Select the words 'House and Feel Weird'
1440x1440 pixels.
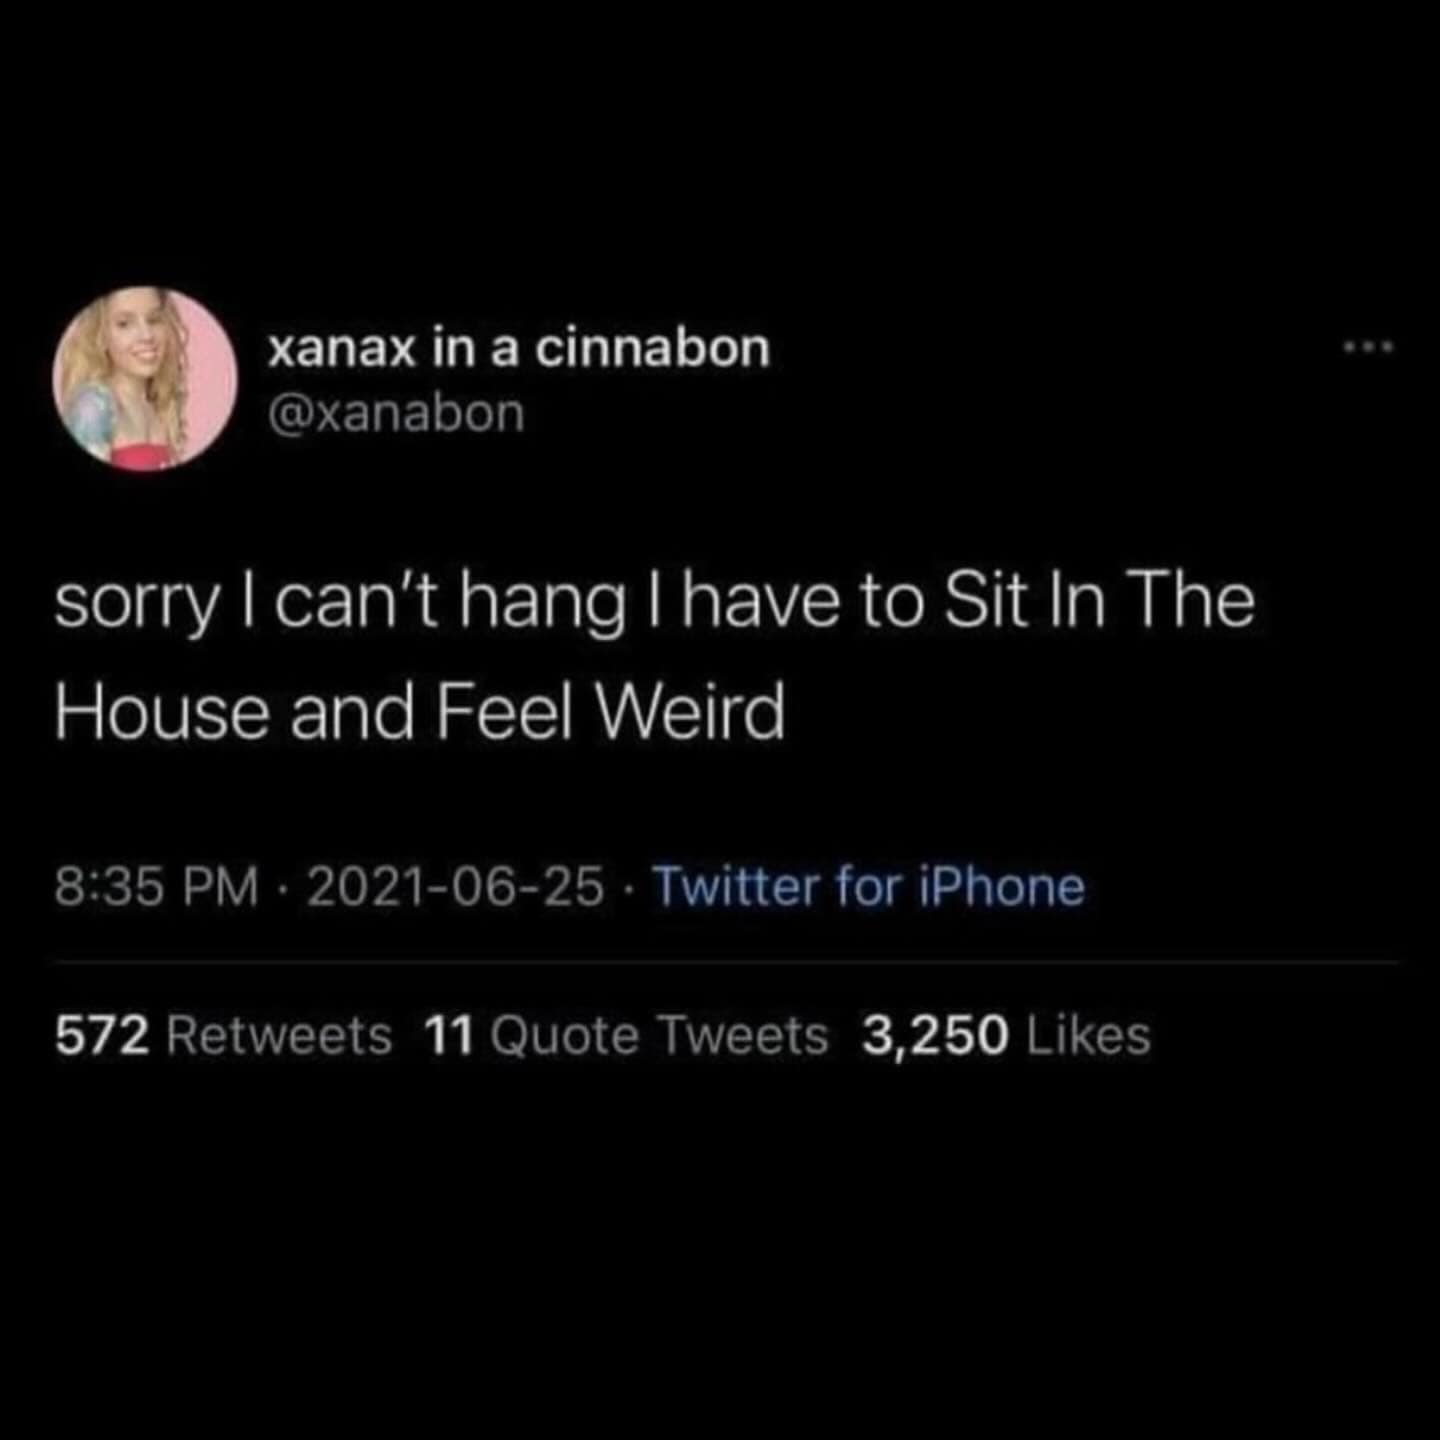420,713
